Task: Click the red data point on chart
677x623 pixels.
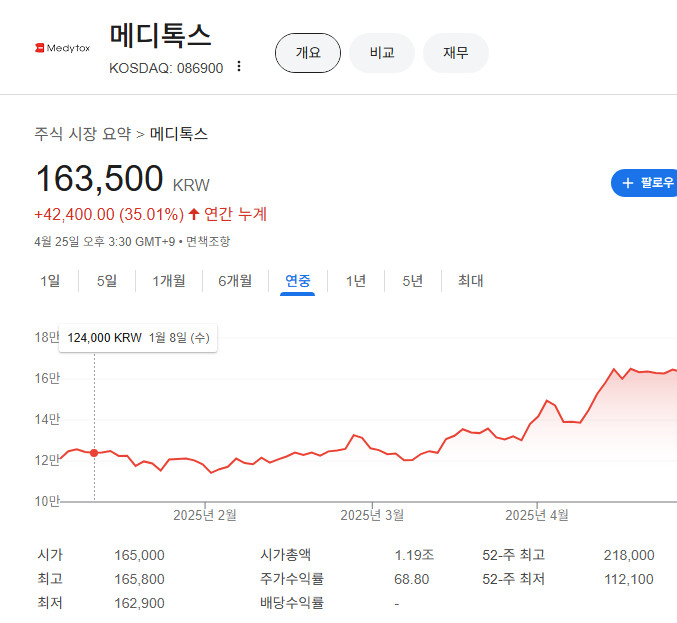Action: pos(94,453)
